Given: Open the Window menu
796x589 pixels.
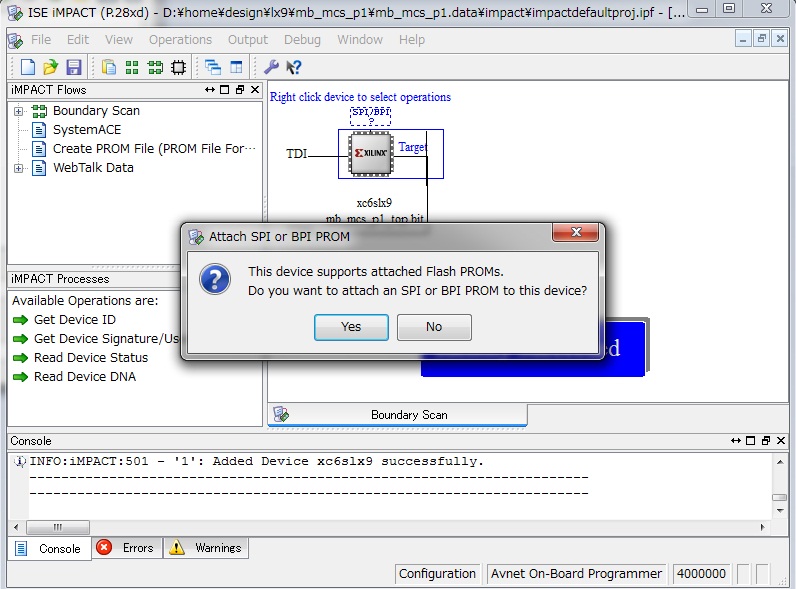Looking at the screenshot, I should (x=360, y=40).
